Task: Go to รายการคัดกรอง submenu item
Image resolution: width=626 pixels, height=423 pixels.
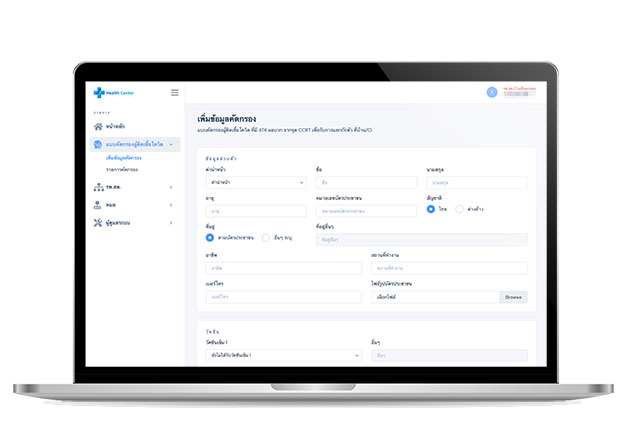Action: click(122, 169)
